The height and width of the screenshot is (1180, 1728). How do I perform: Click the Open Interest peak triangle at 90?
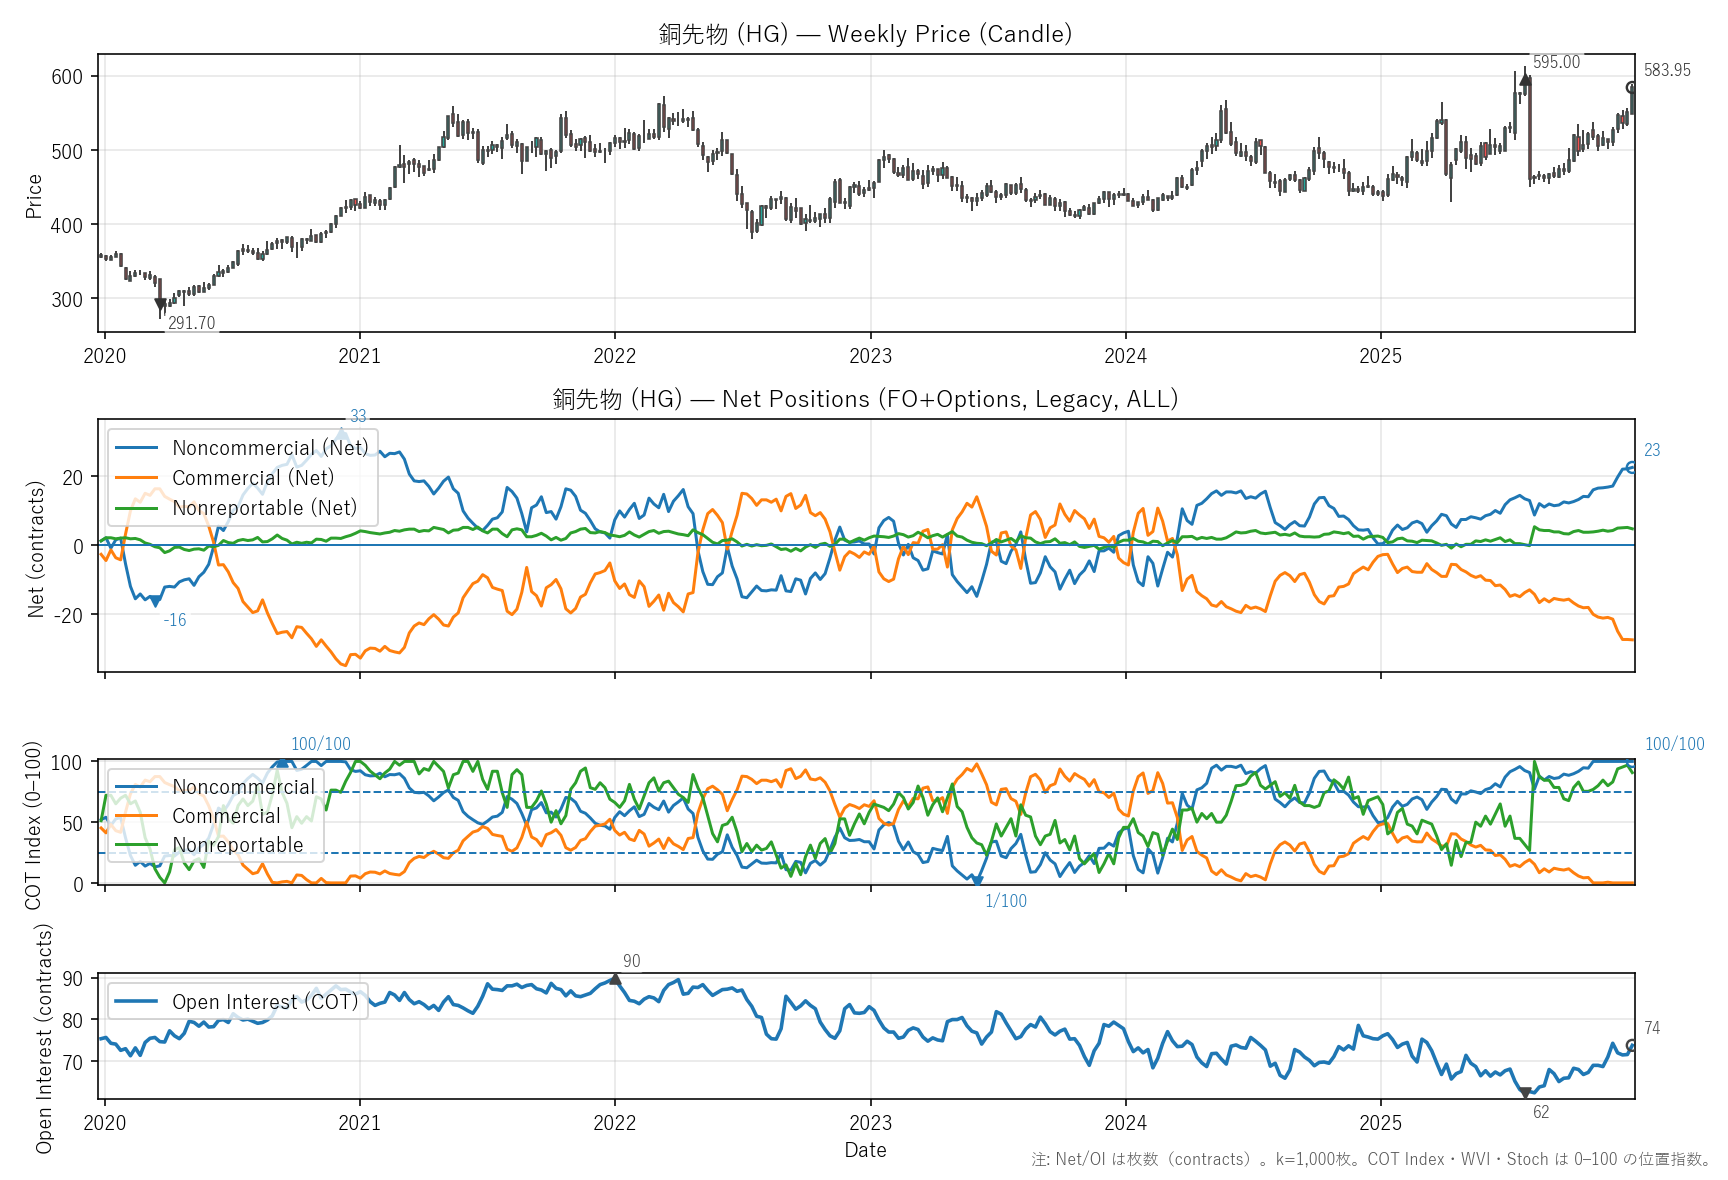click(x=615, y=979)
